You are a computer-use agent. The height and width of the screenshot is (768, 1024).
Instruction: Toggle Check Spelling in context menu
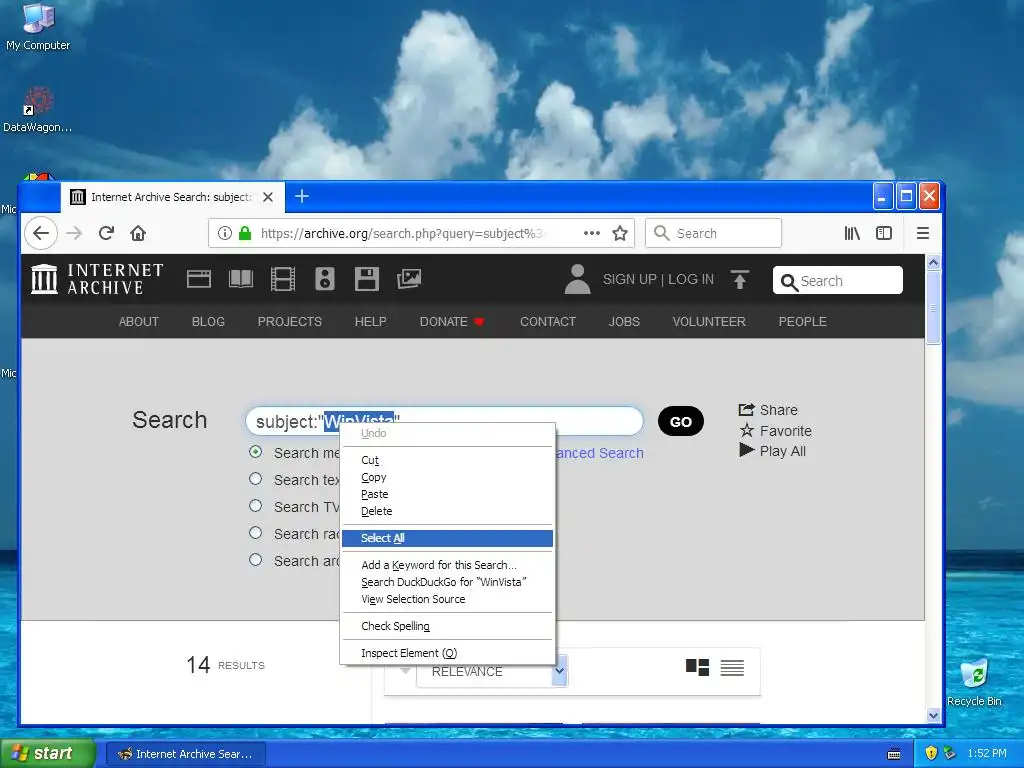[447, 626]
